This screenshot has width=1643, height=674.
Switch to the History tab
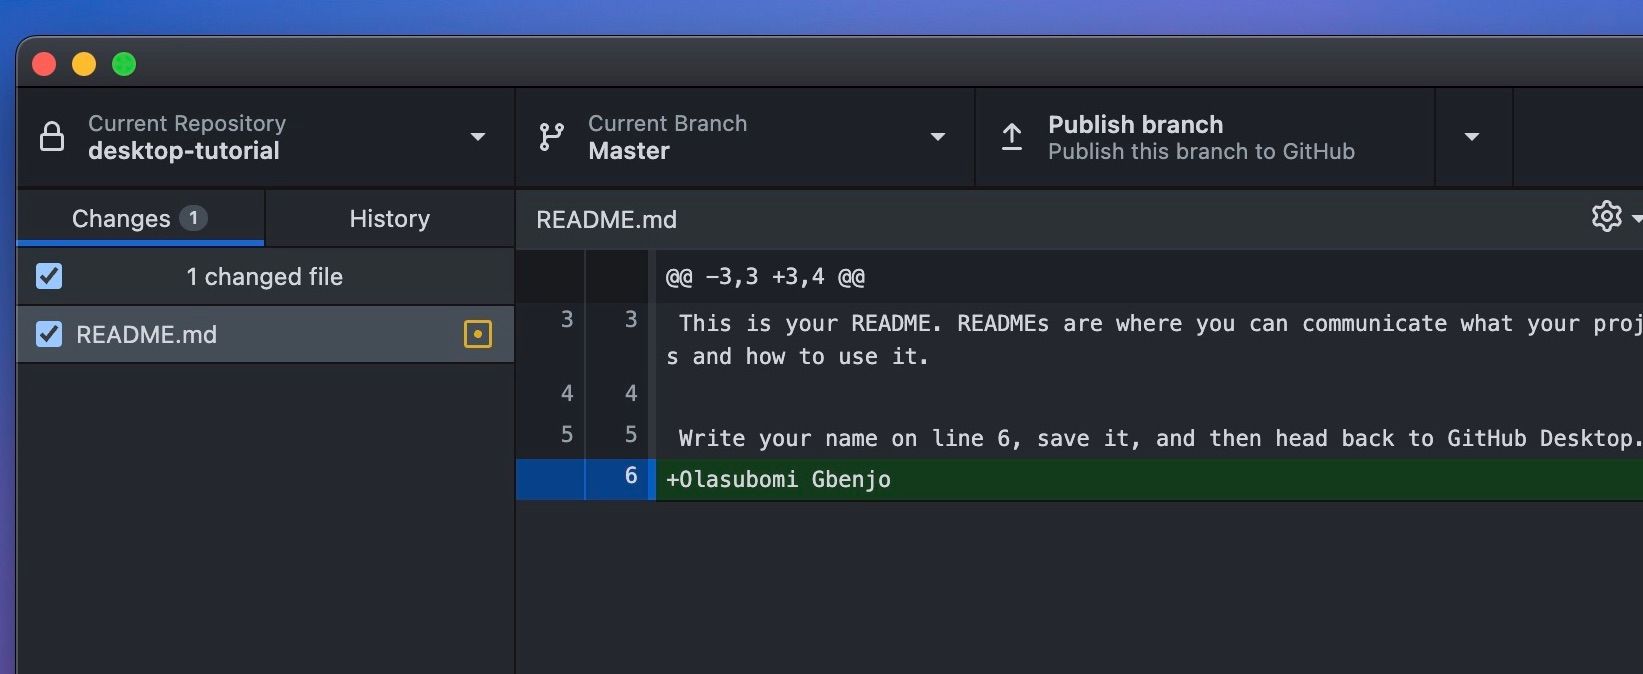click(389, 218)
